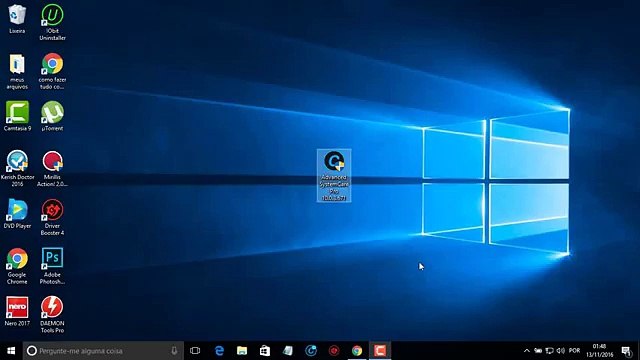Select the DVD Player desktop icon

[x=17, y=213]
